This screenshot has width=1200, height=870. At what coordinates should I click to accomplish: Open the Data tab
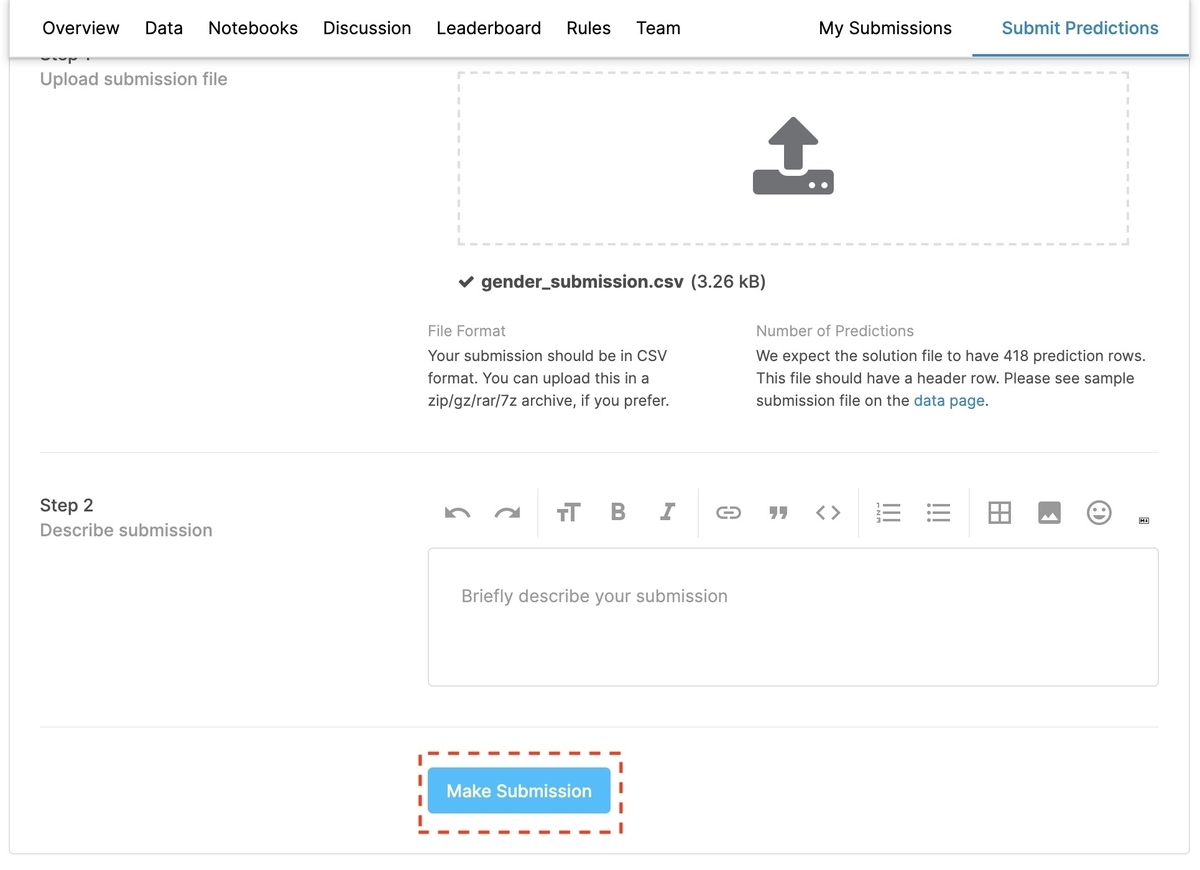(x=164, y=28)
